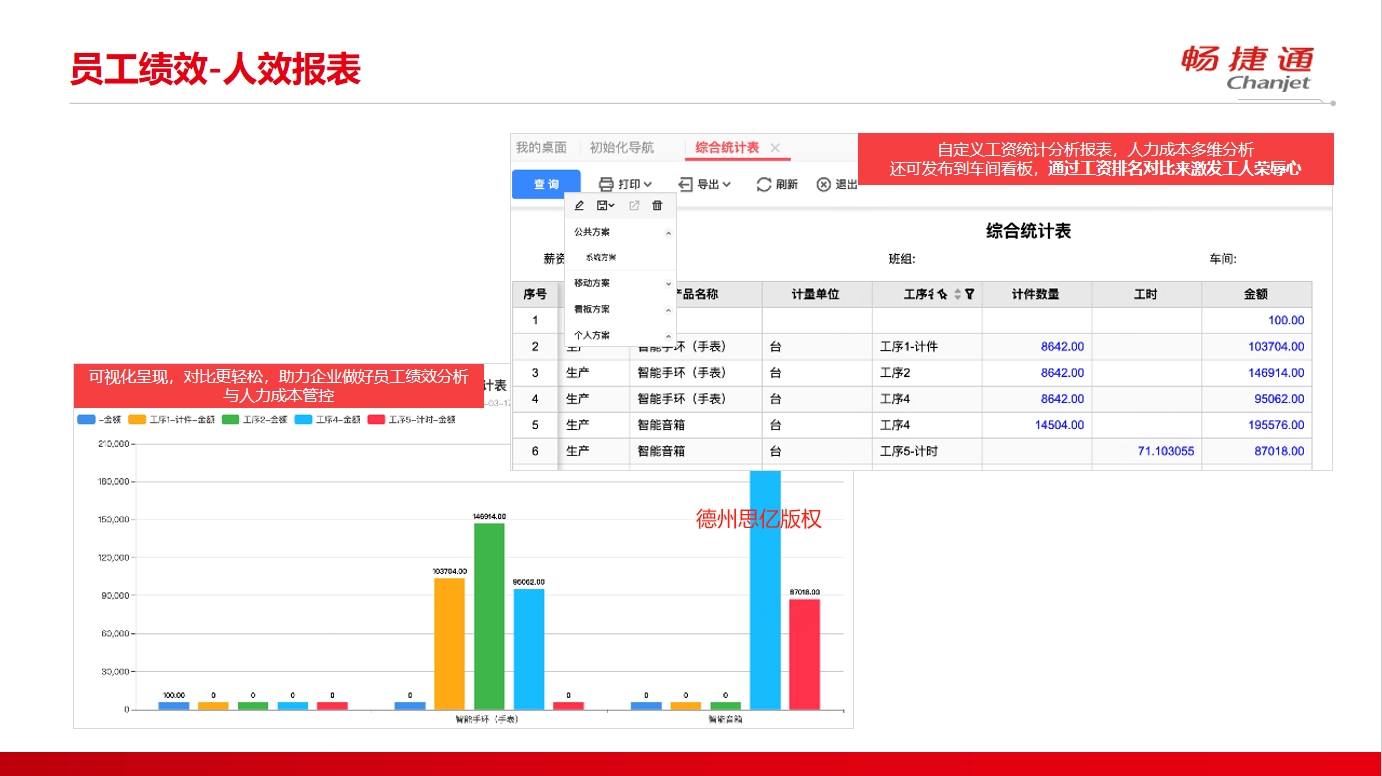Screen dimensions: 1382x776
Task: Click the amount 195576.00 in row 5
Action: 1277,425
